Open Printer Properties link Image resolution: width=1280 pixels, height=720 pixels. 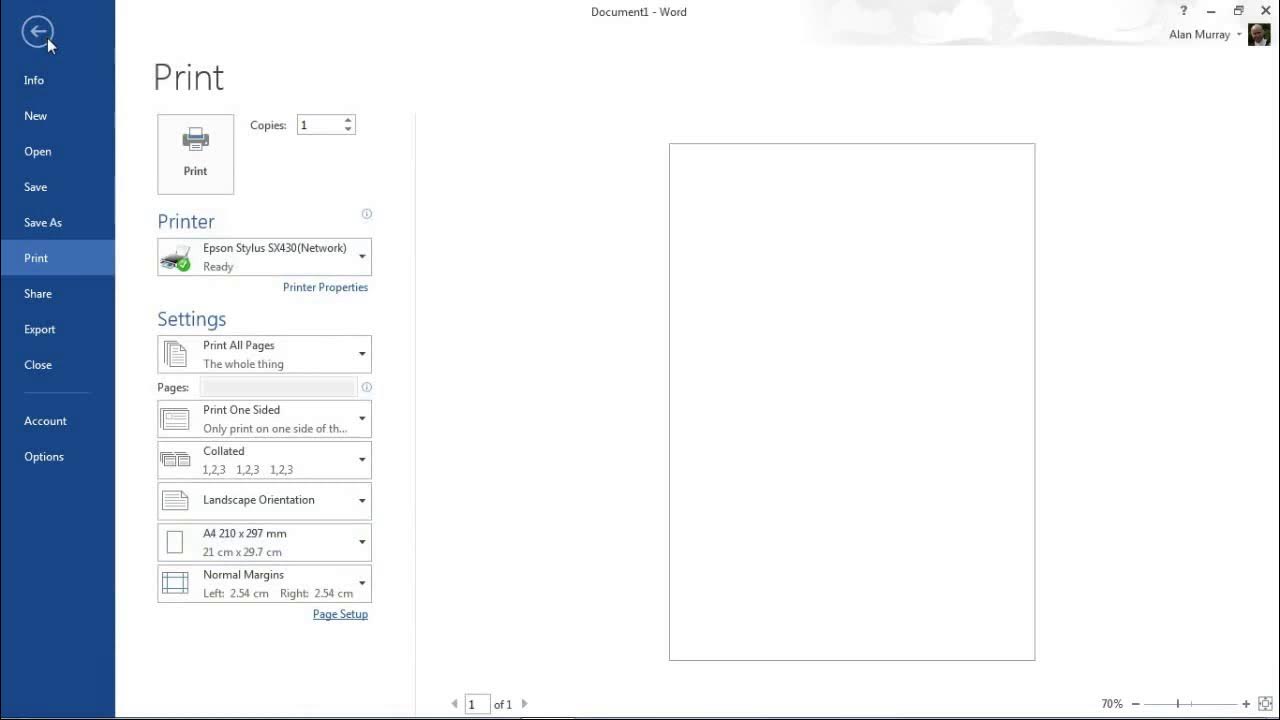325,287
